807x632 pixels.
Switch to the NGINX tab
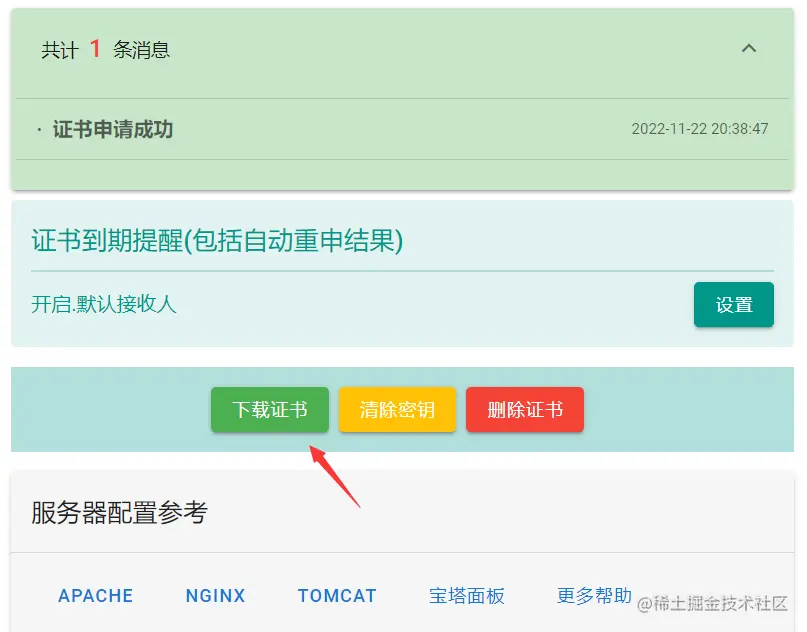click(216, 596)
